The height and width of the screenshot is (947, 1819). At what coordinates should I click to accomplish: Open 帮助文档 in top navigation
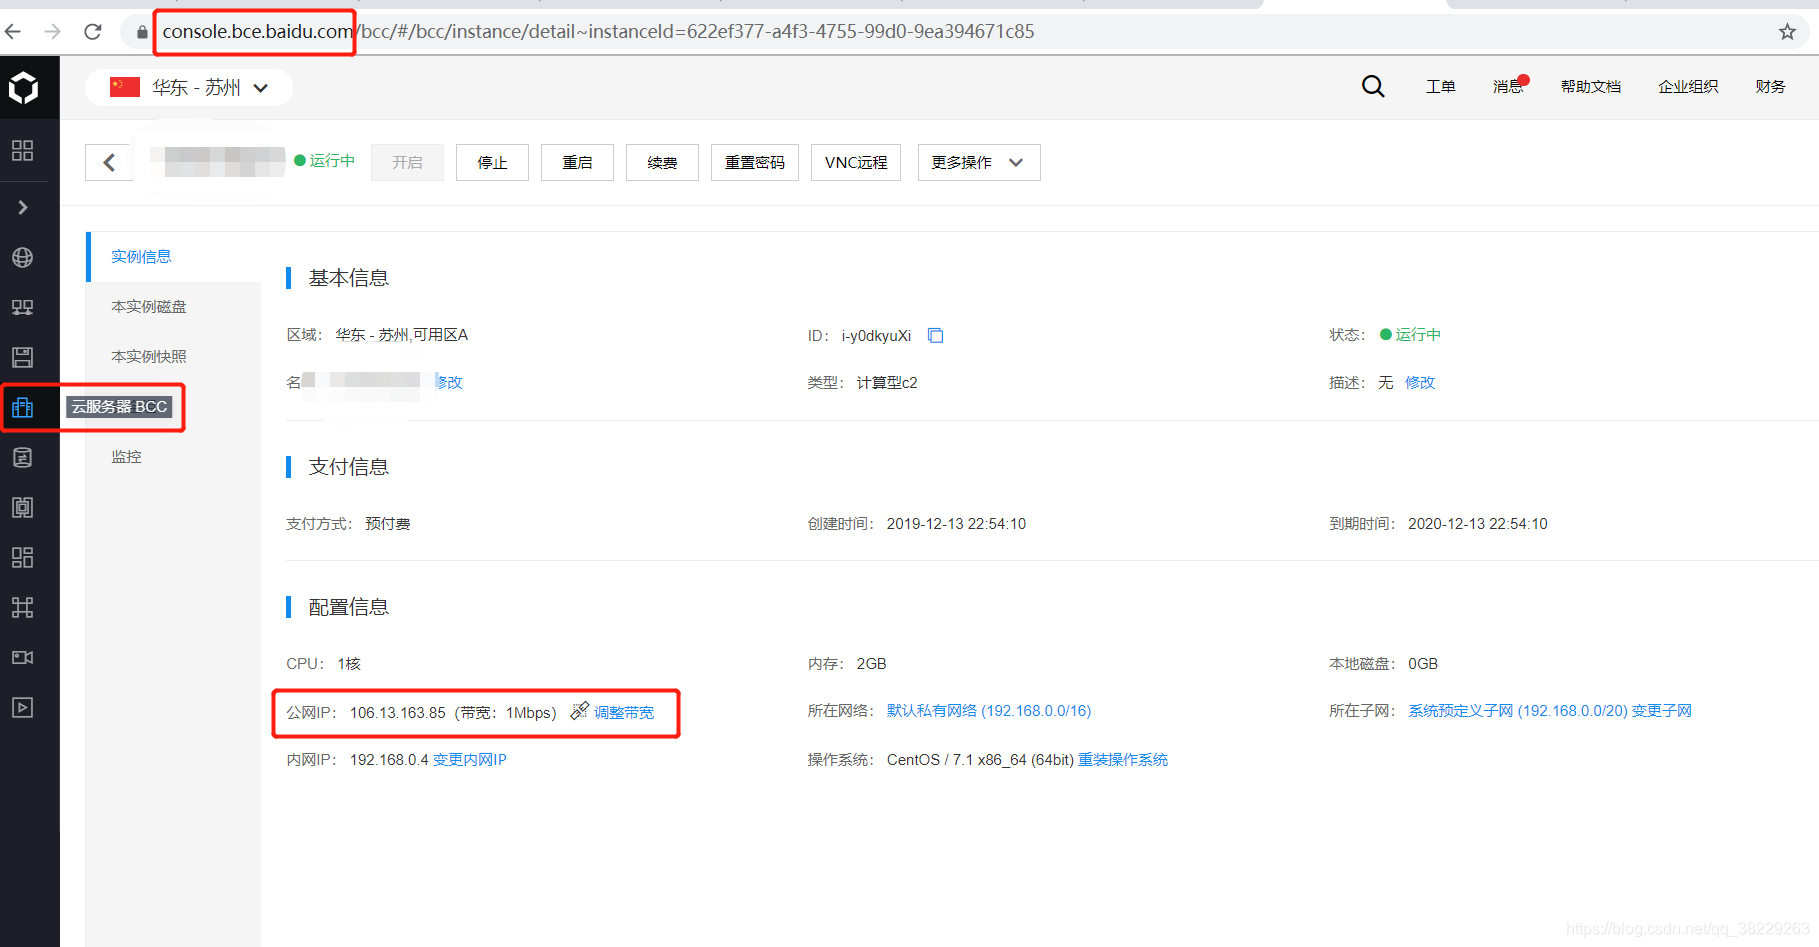(x=1591, y=87)
